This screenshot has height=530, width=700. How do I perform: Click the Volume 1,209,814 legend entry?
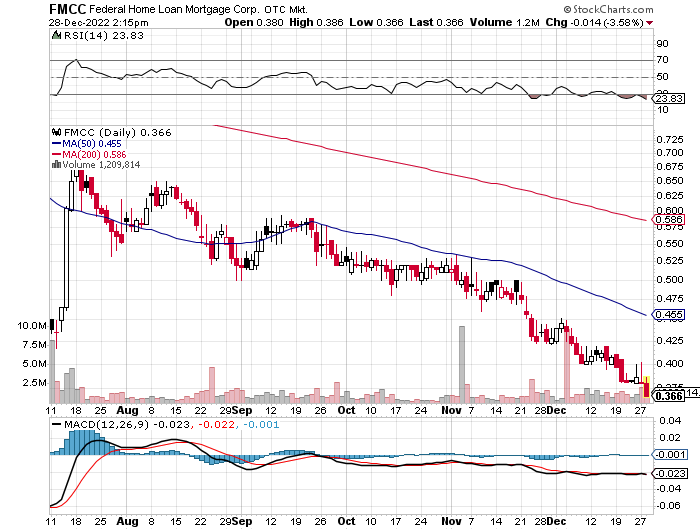(x=101, y=165)
